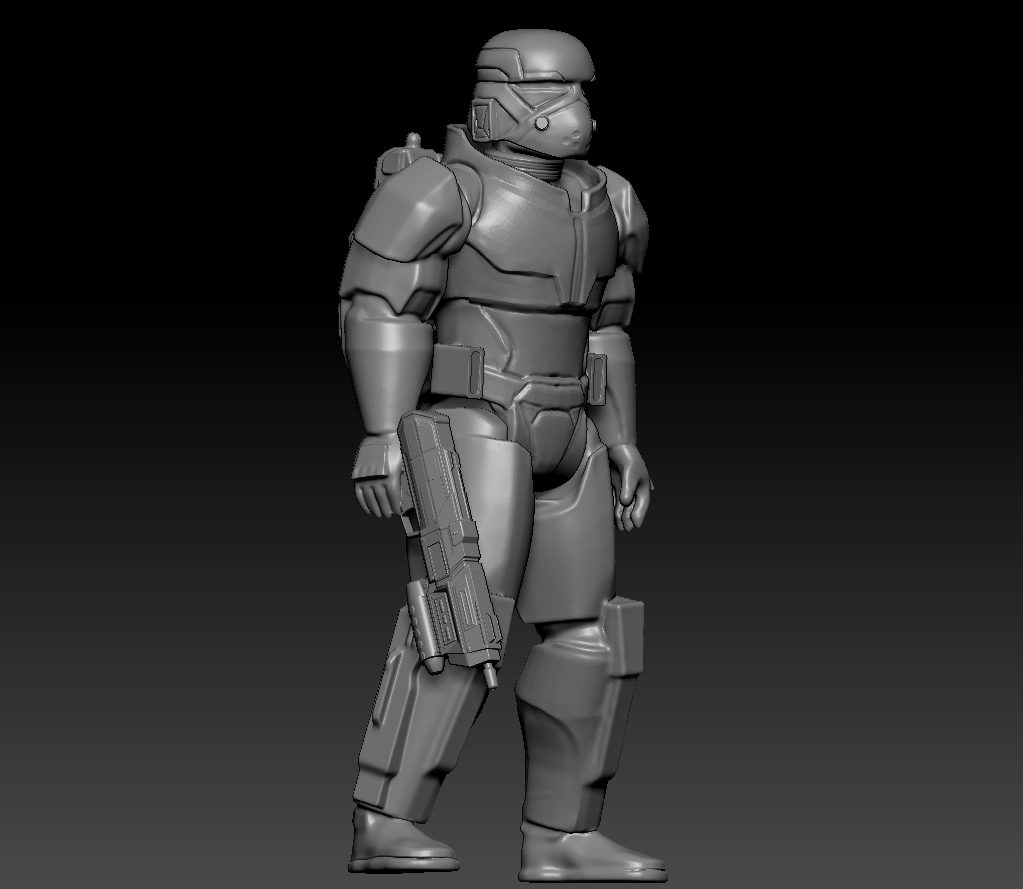Image resolution: width=1023 pixels, height=889 pixels.
Task: Select the rifle held by the model
Action: (450, 548)
